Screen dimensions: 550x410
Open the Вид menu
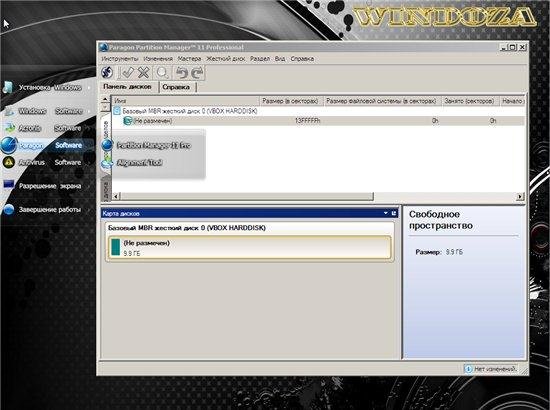[280, 59]
